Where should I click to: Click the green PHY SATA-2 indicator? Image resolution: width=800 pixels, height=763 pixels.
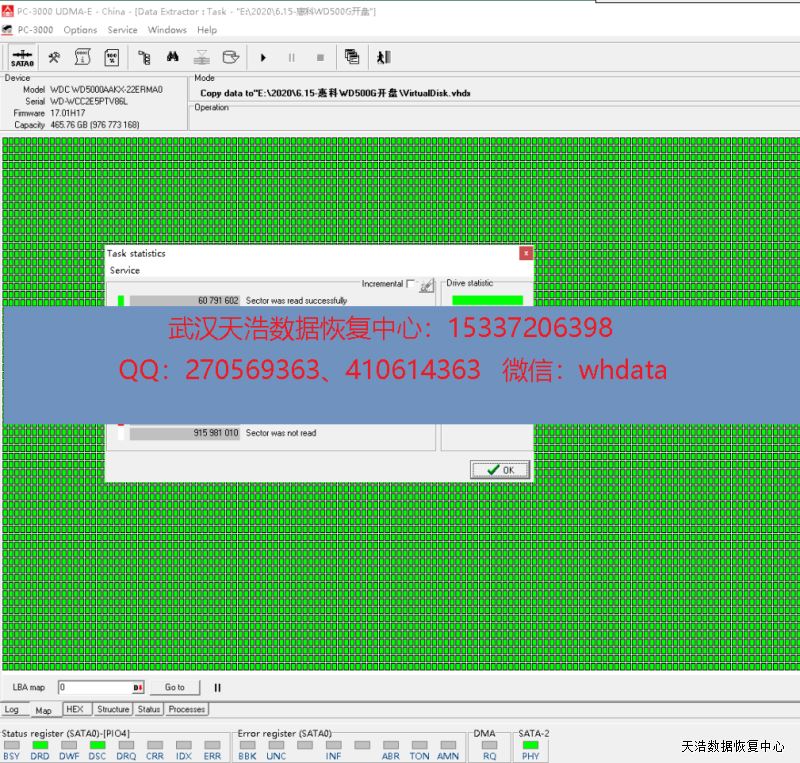pyautogui.click(x=530, y=745)
